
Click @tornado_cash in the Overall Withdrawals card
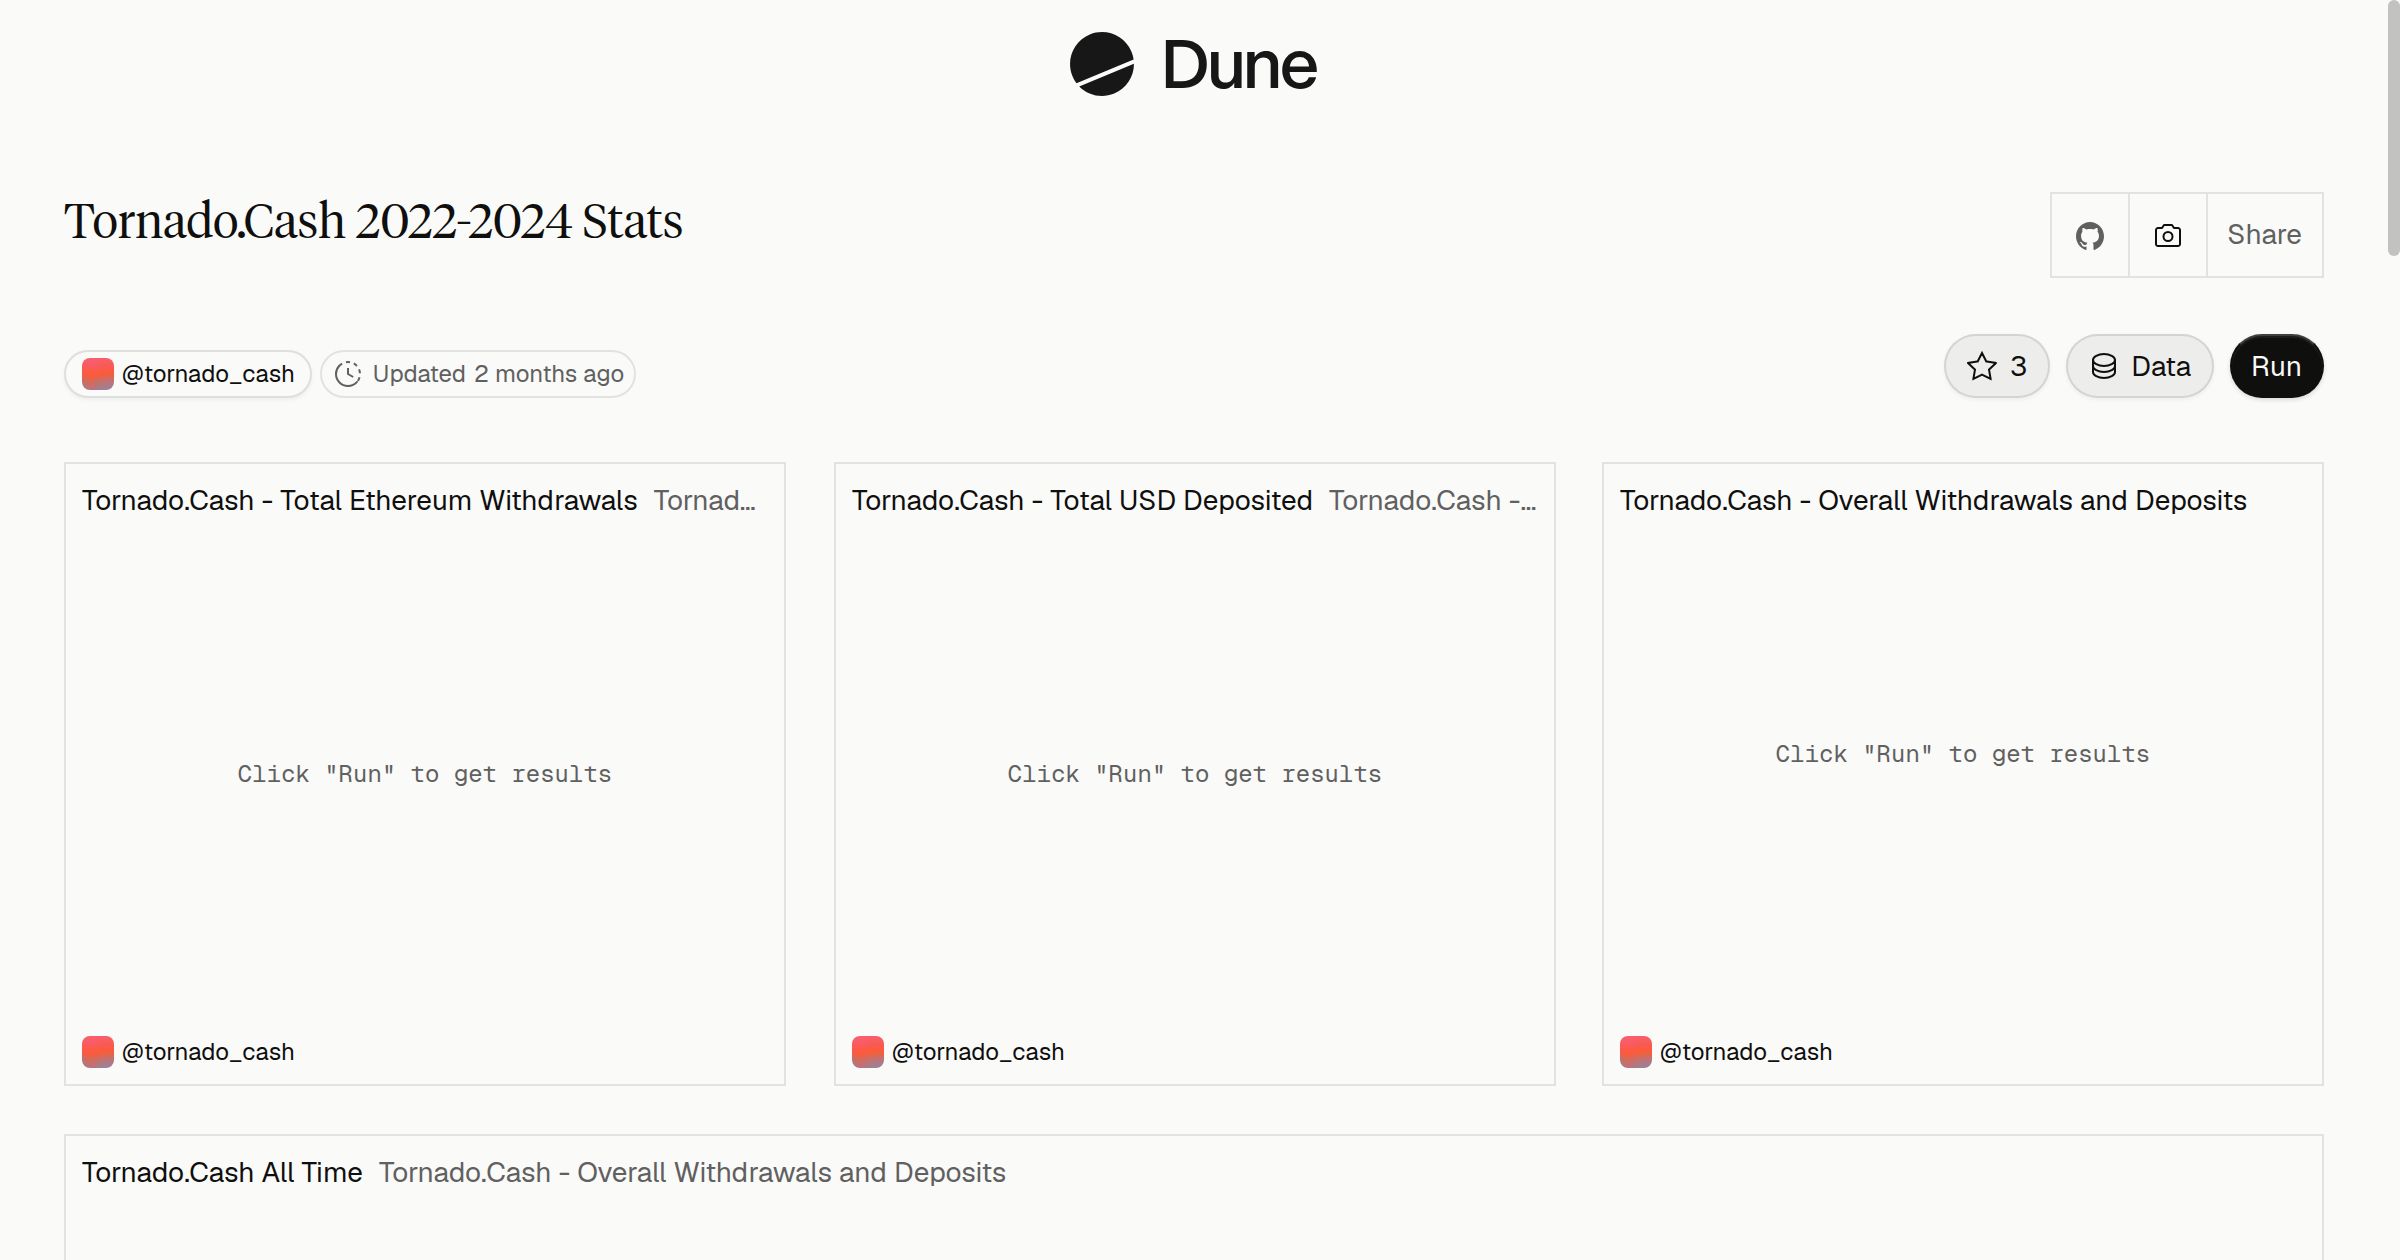[1746, 1052]
